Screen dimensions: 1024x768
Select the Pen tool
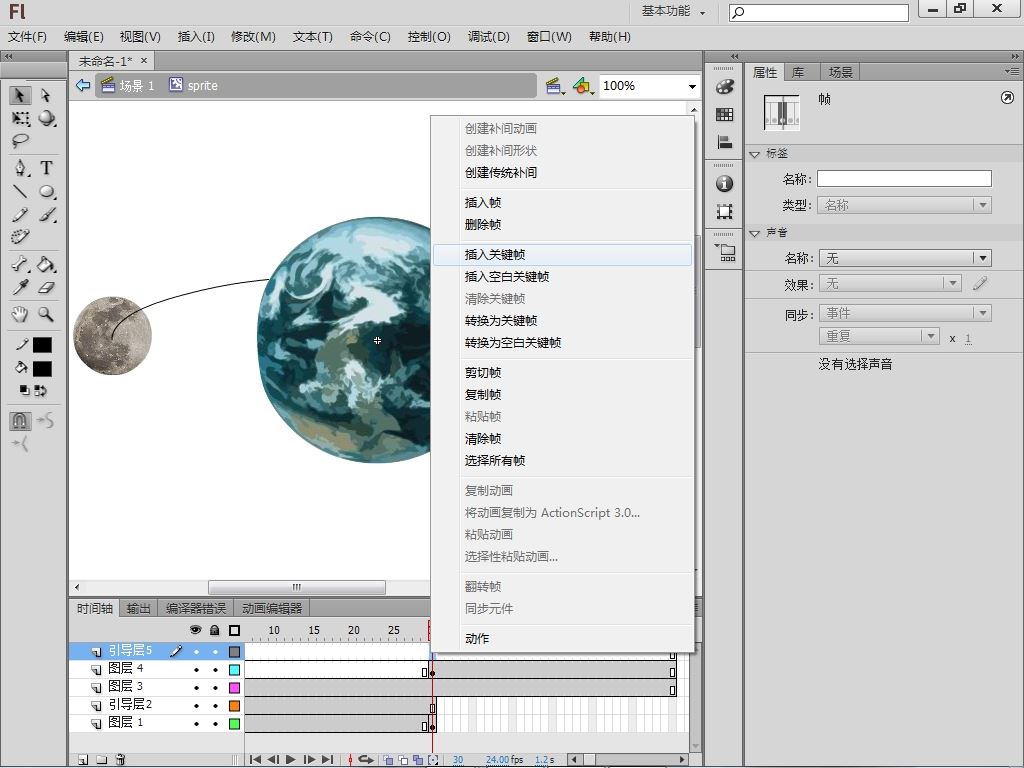(x=20, y=168)
